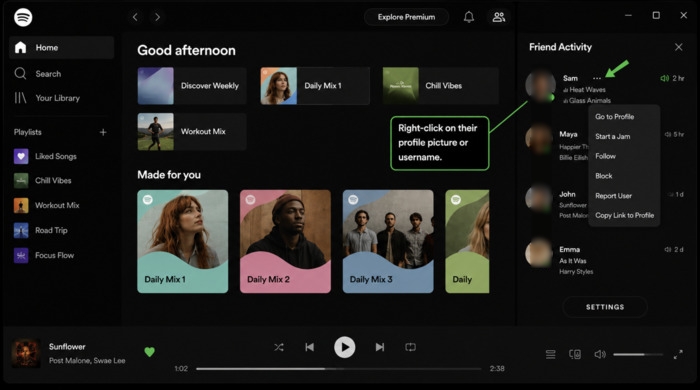Toggle liked heart for Sunflower
Image resolution: width=700 pixels, height=390 pixels.
tap(150, 352)
